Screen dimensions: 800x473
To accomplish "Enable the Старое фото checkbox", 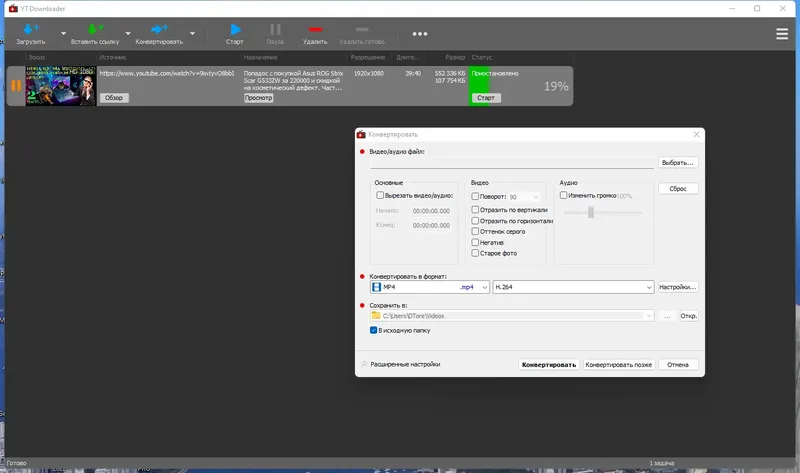I will (475, 253).
